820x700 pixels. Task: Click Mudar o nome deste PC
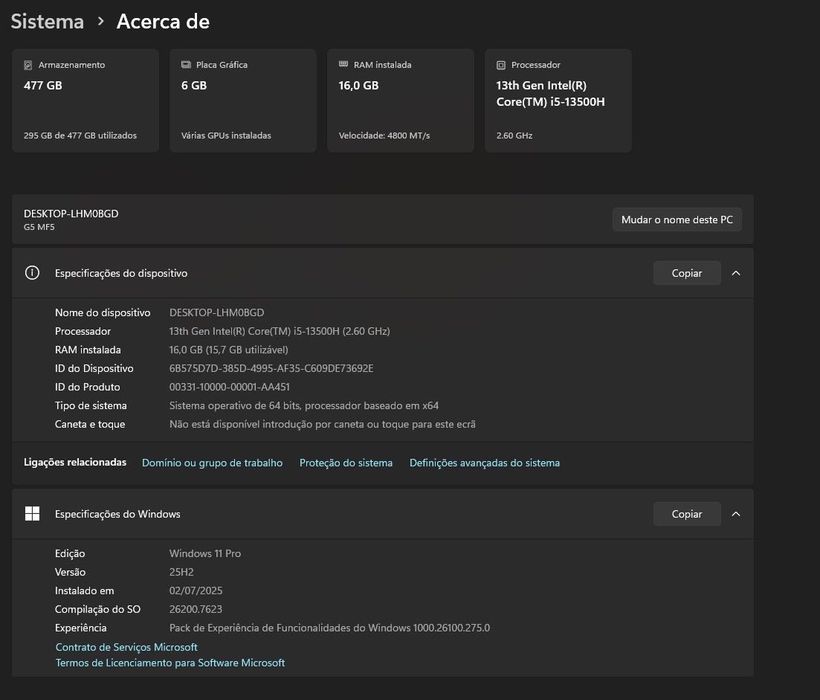pyautogui.click(x=677, y=220)
